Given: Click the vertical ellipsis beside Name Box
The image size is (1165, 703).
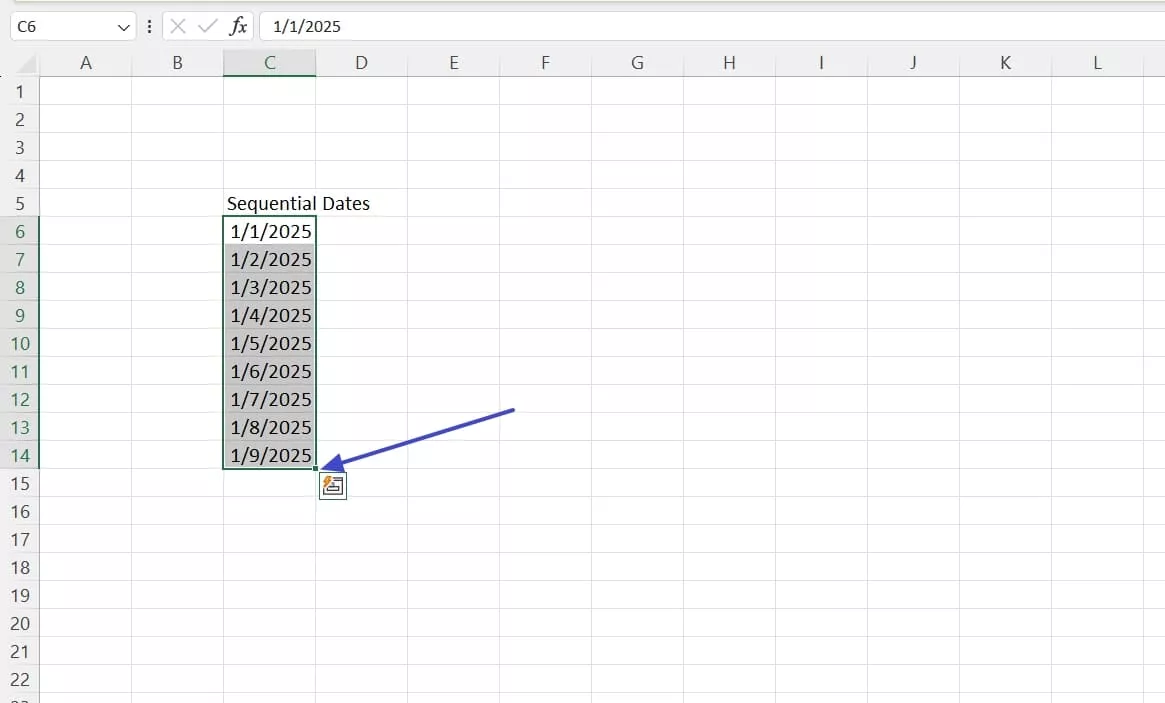Looking at the screenshot, I should tap(149, 26).
